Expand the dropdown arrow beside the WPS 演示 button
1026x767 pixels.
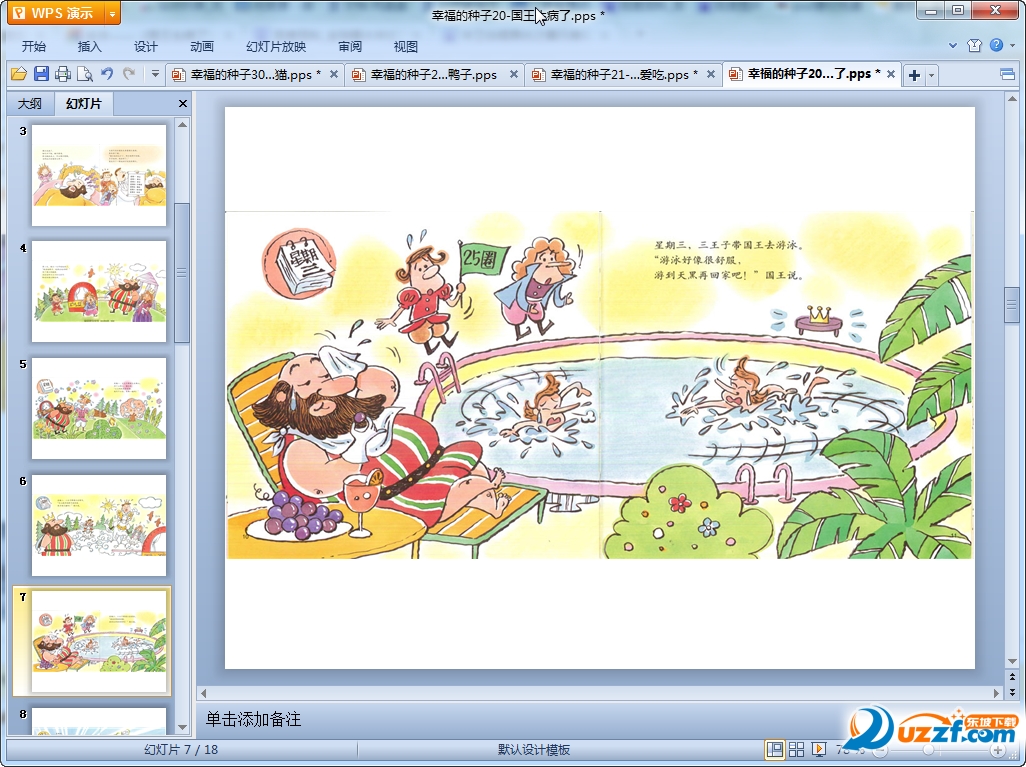pos(113,13)
